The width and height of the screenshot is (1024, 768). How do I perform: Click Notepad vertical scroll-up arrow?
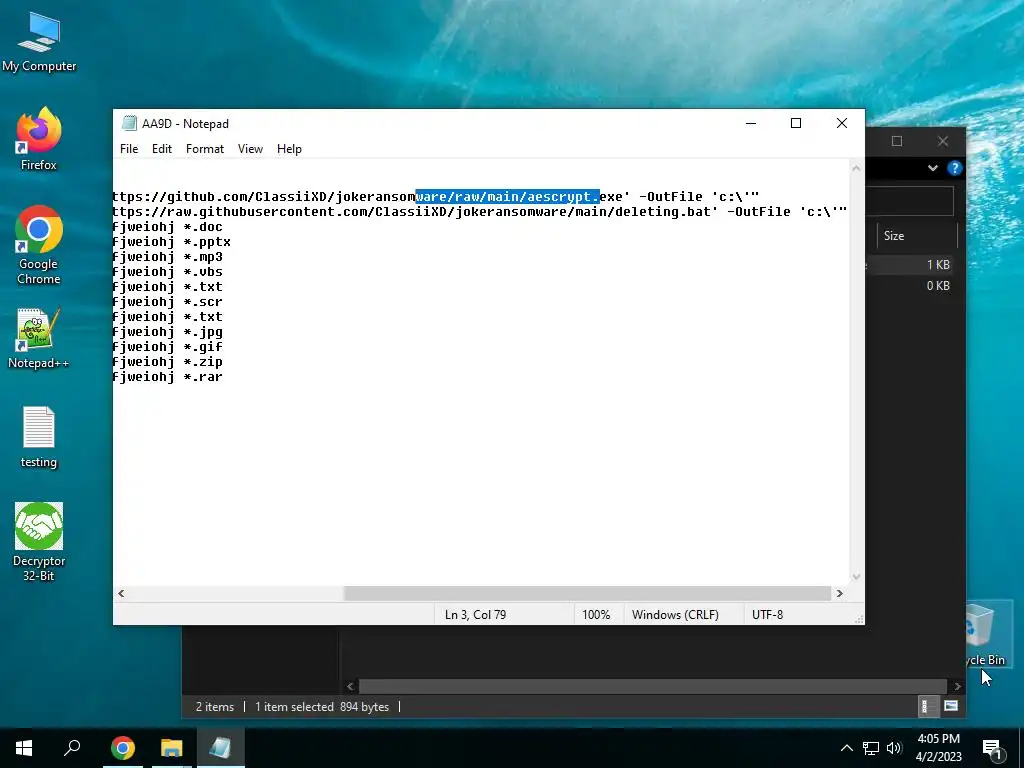856,168
